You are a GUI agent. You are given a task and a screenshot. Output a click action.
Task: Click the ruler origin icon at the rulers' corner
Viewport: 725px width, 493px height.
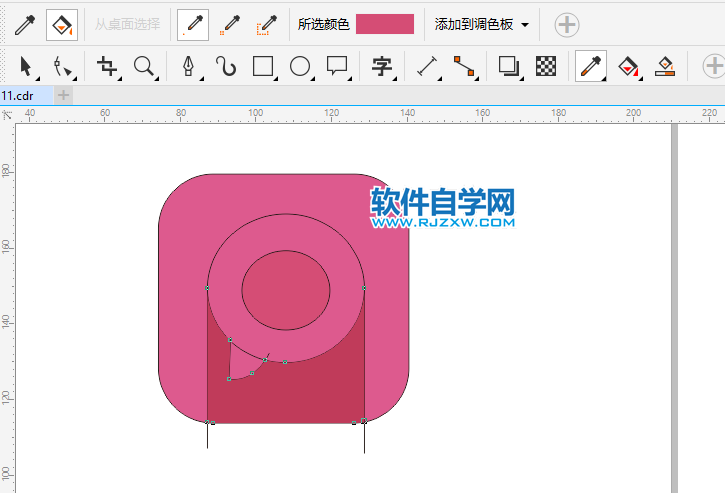(x=7, y=115)
